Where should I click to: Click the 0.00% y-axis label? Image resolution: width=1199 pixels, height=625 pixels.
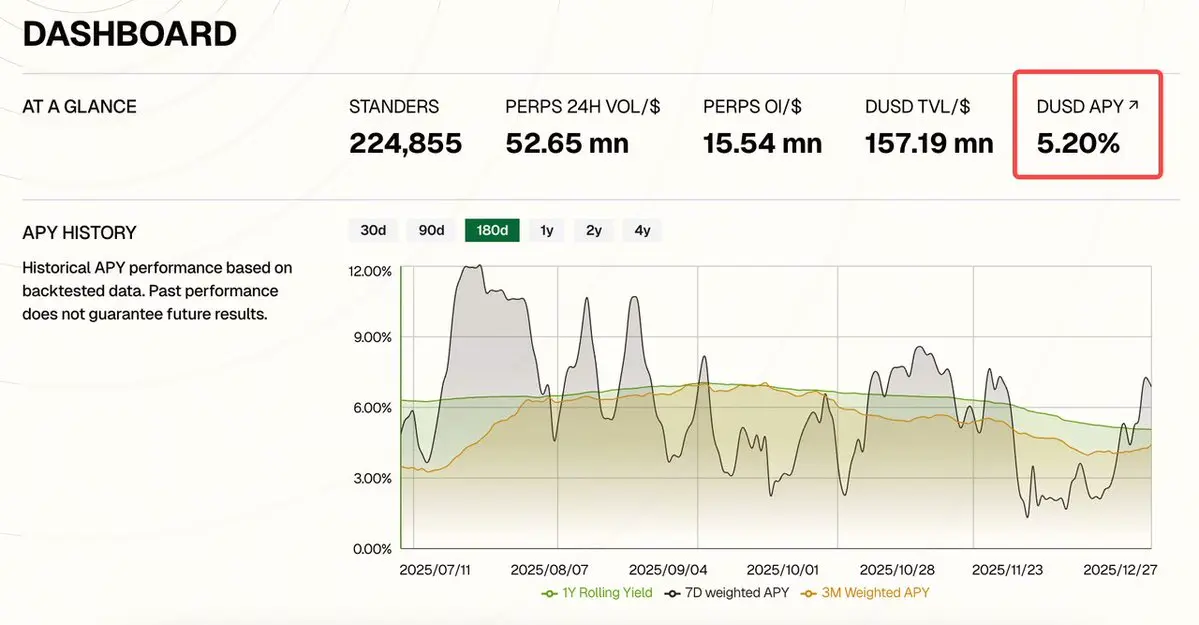372,549
